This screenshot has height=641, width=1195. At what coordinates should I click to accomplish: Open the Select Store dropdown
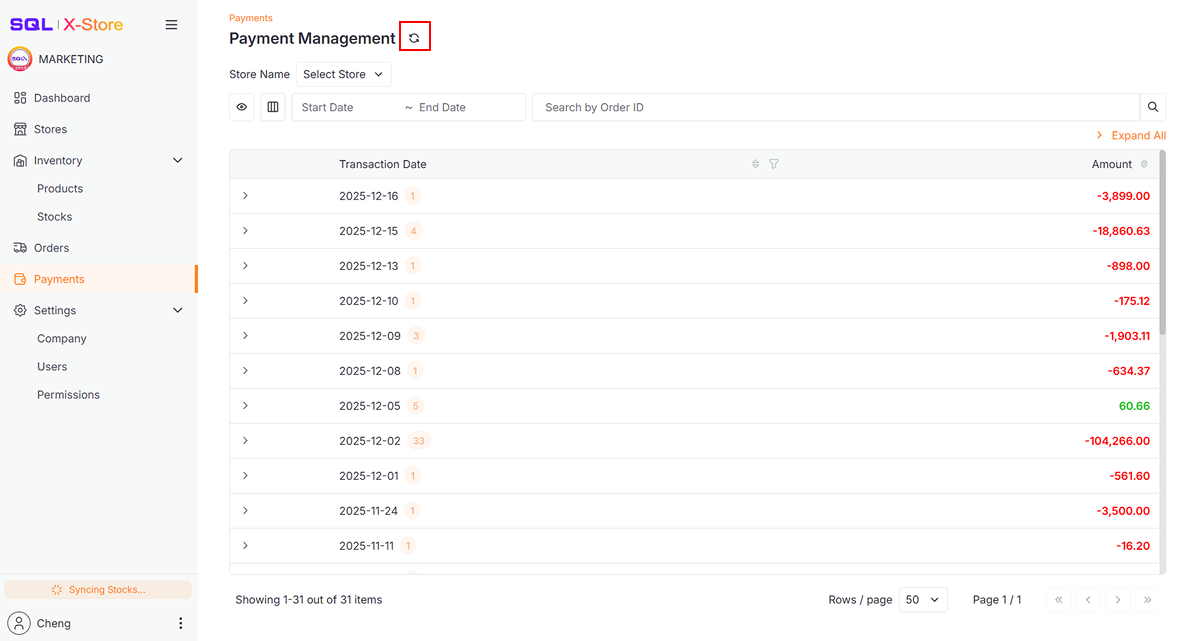tap(343, 74)
